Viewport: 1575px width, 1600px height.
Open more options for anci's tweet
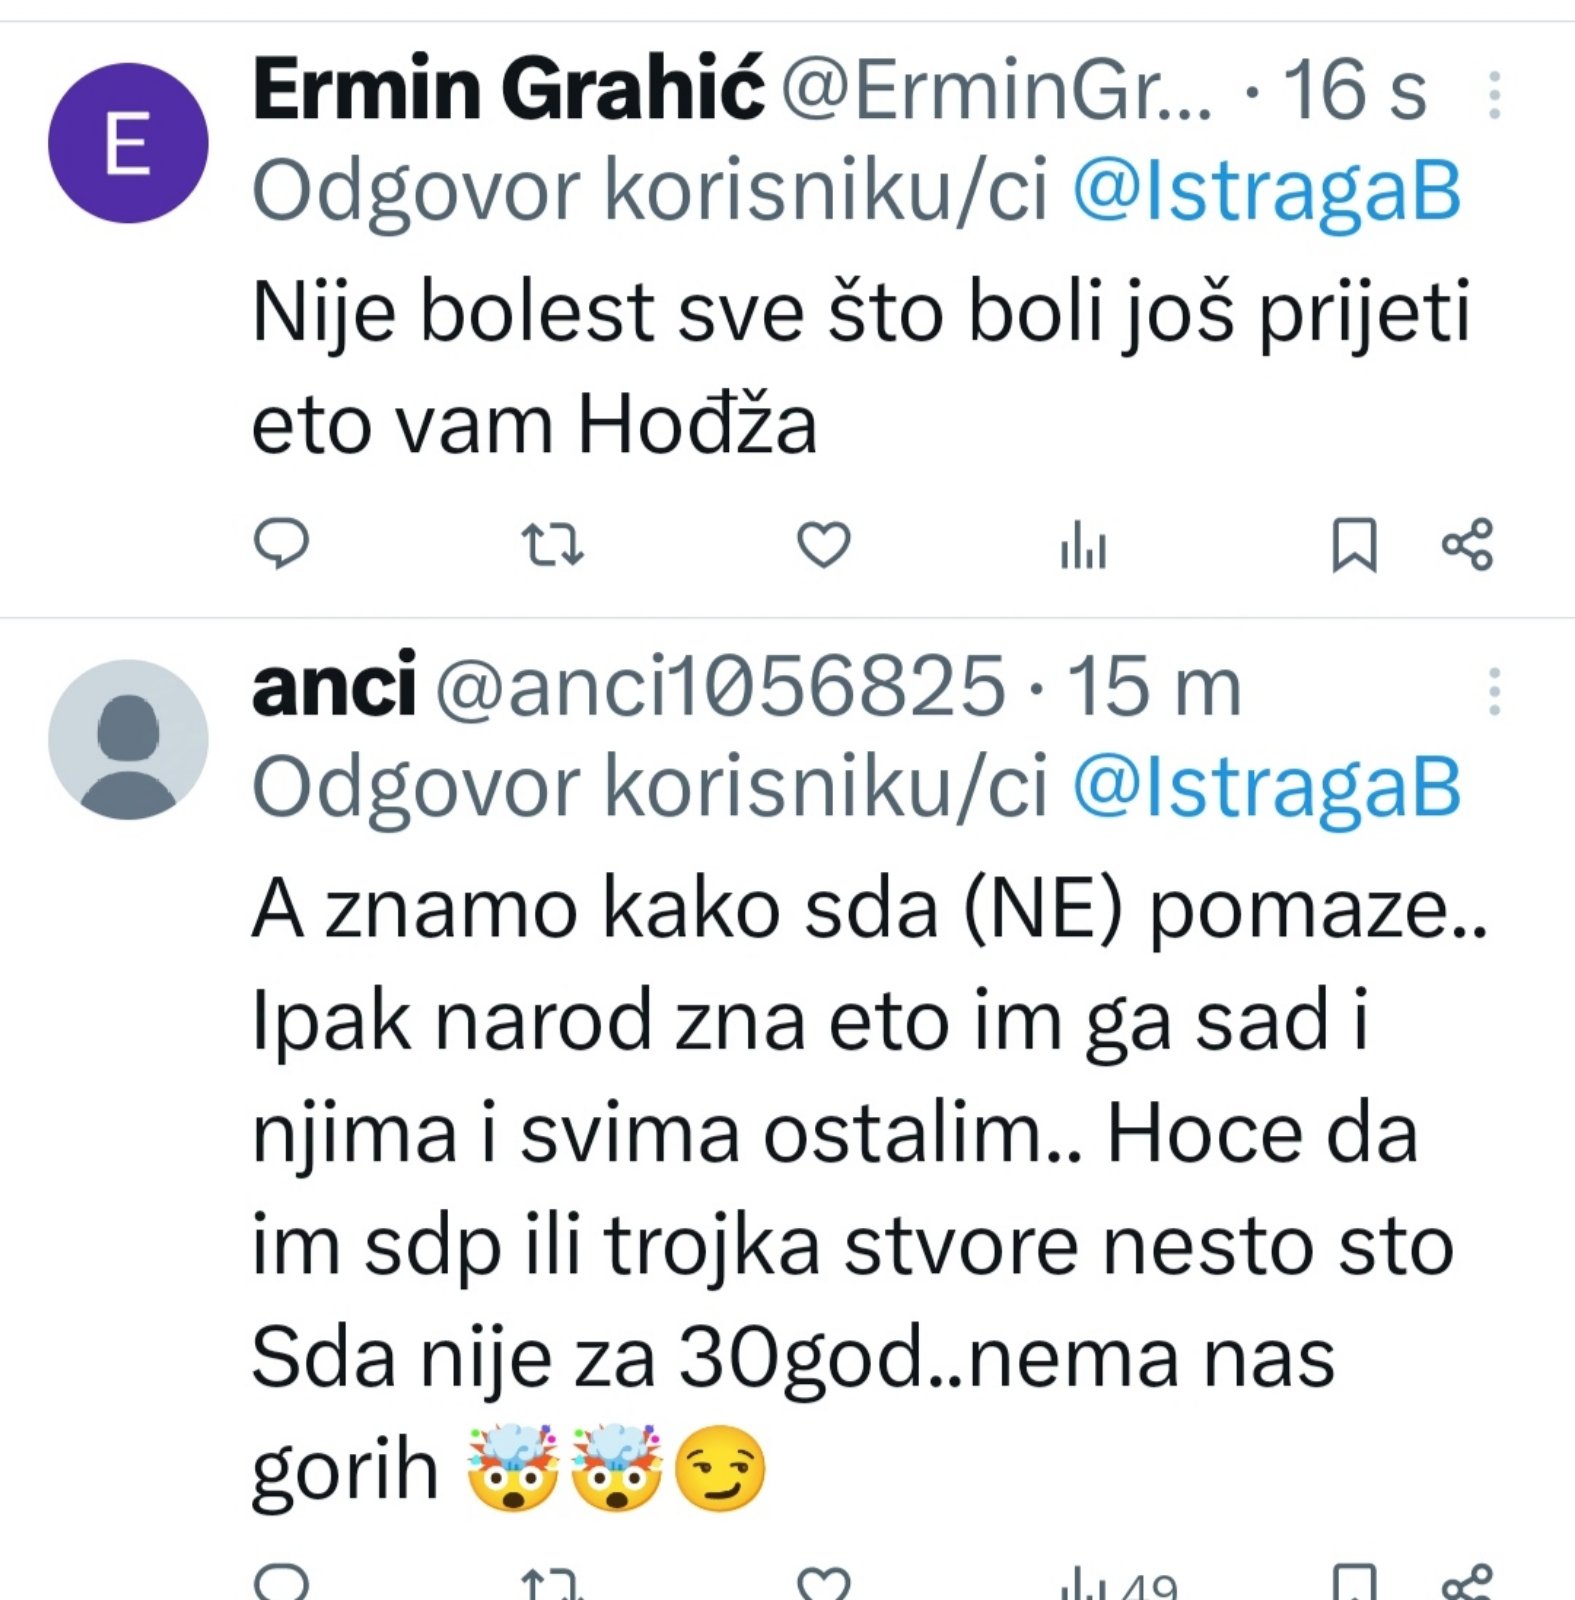[1494, 692]
